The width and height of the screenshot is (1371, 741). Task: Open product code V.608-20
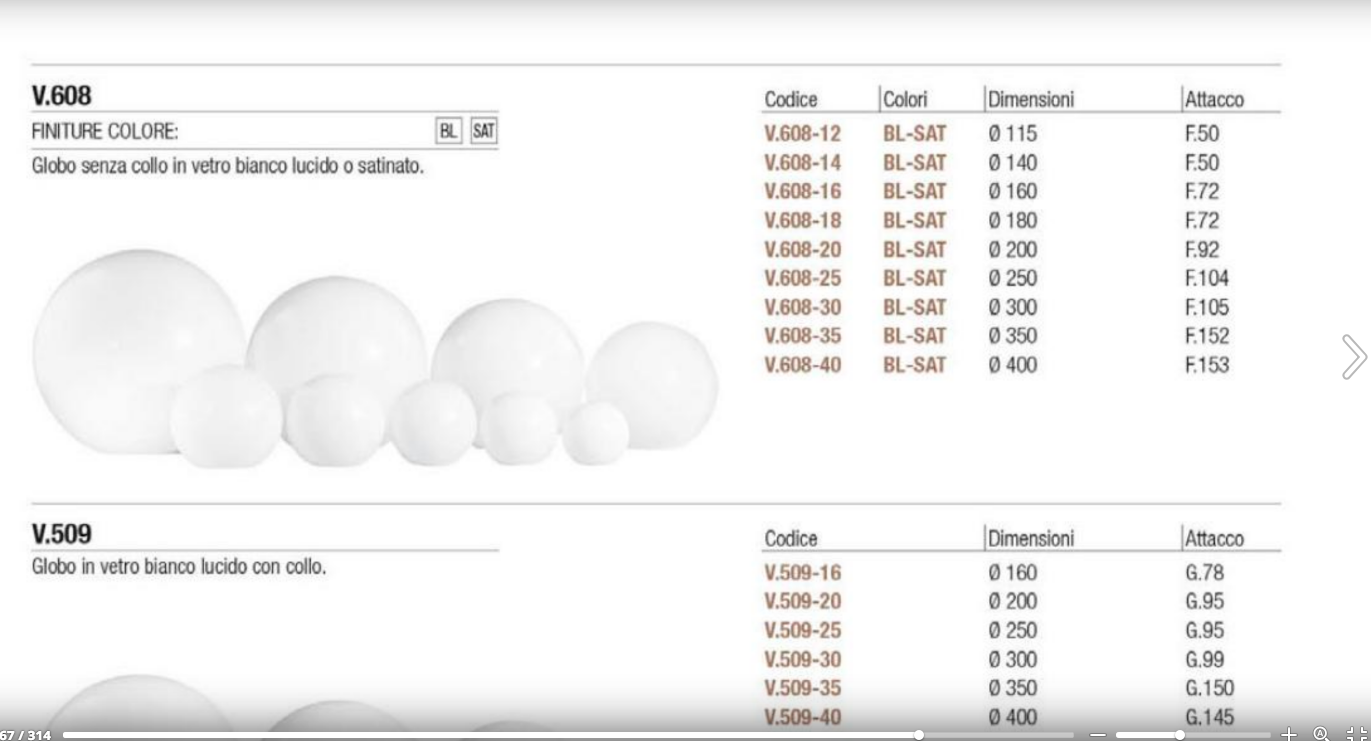tap(802, 250)
